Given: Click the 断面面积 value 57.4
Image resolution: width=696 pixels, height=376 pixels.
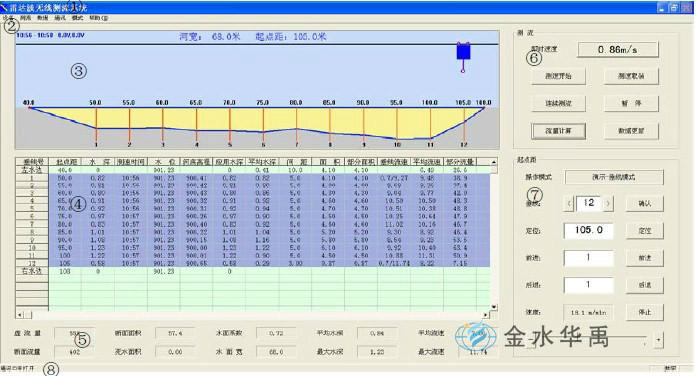Looking at the screenshot, I should pos(175,333).
